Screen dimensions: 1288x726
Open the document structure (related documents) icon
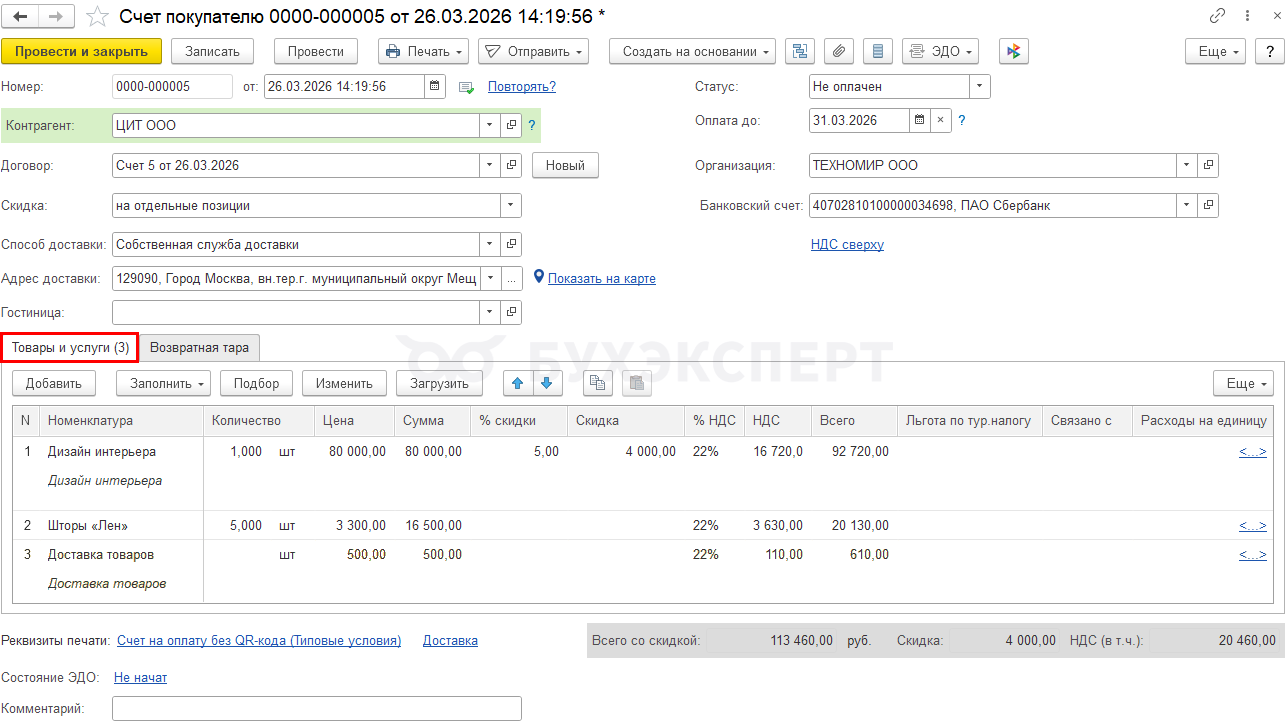point(800,51)
